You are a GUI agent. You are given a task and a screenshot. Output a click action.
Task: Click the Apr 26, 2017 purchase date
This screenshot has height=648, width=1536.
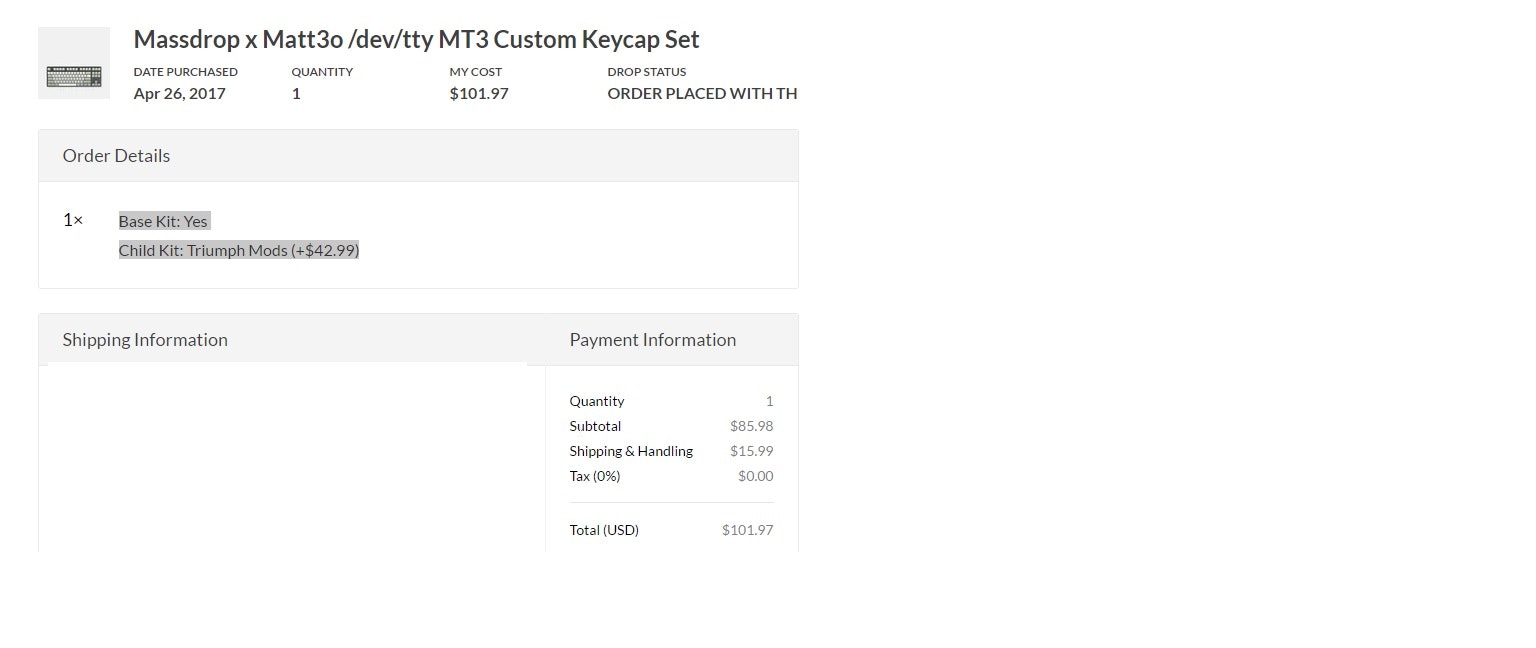coord(180,94)
